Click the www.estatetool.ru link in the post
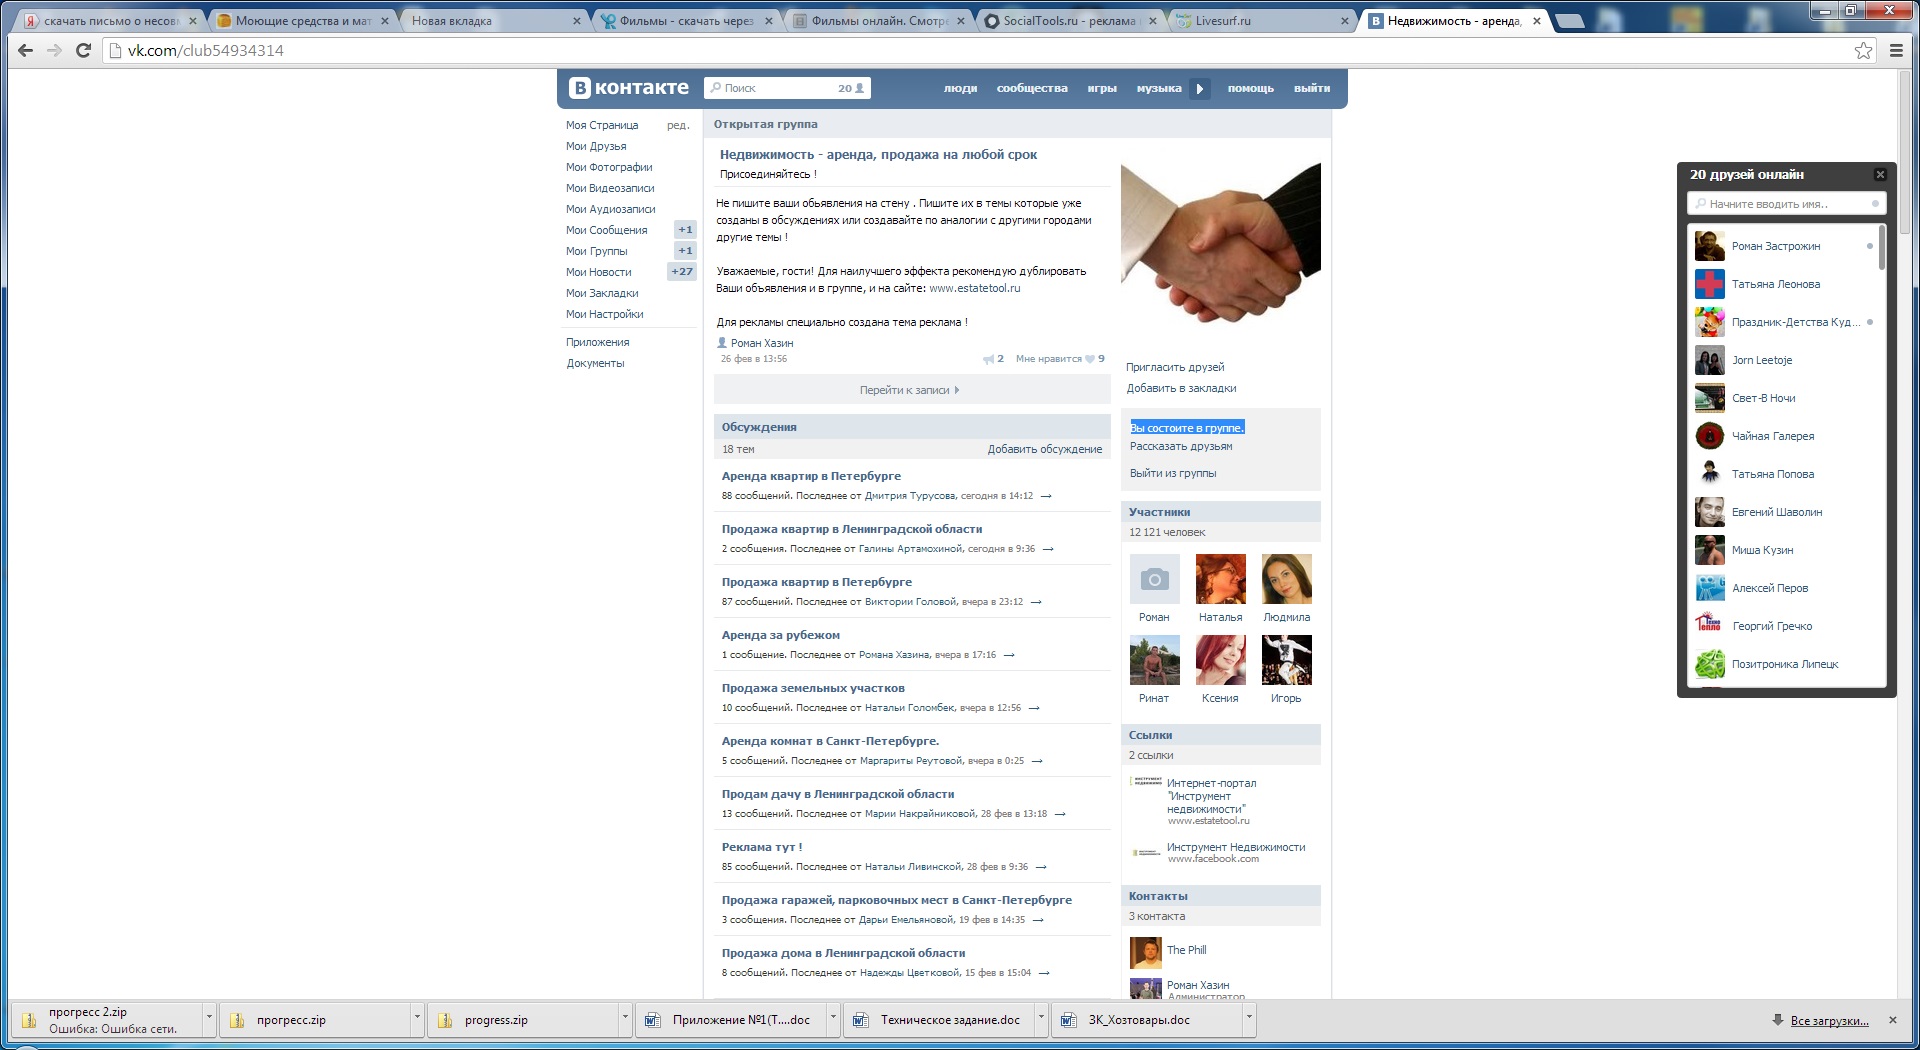The width and height of the screenshot is (1920, 1050). point(975,288)
